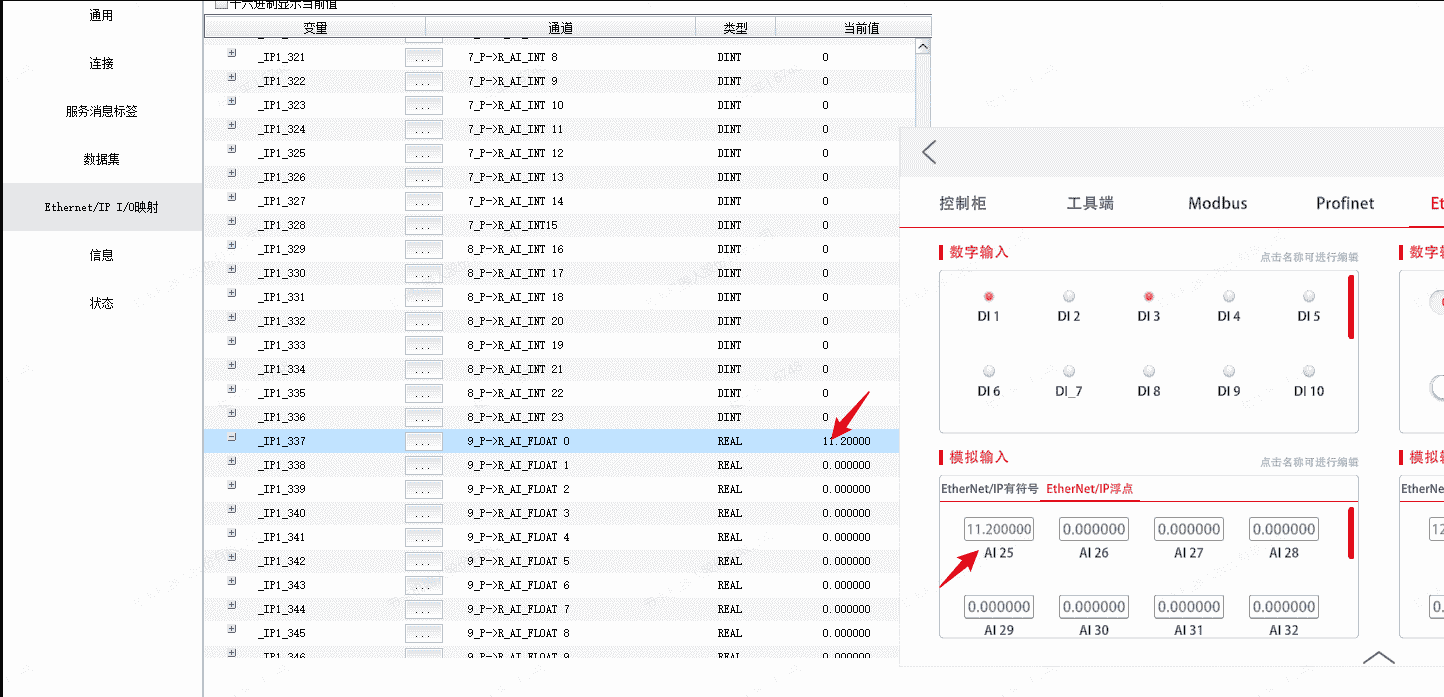Open the EtherNet/IP有符号 analog tab

click(989, 489)
